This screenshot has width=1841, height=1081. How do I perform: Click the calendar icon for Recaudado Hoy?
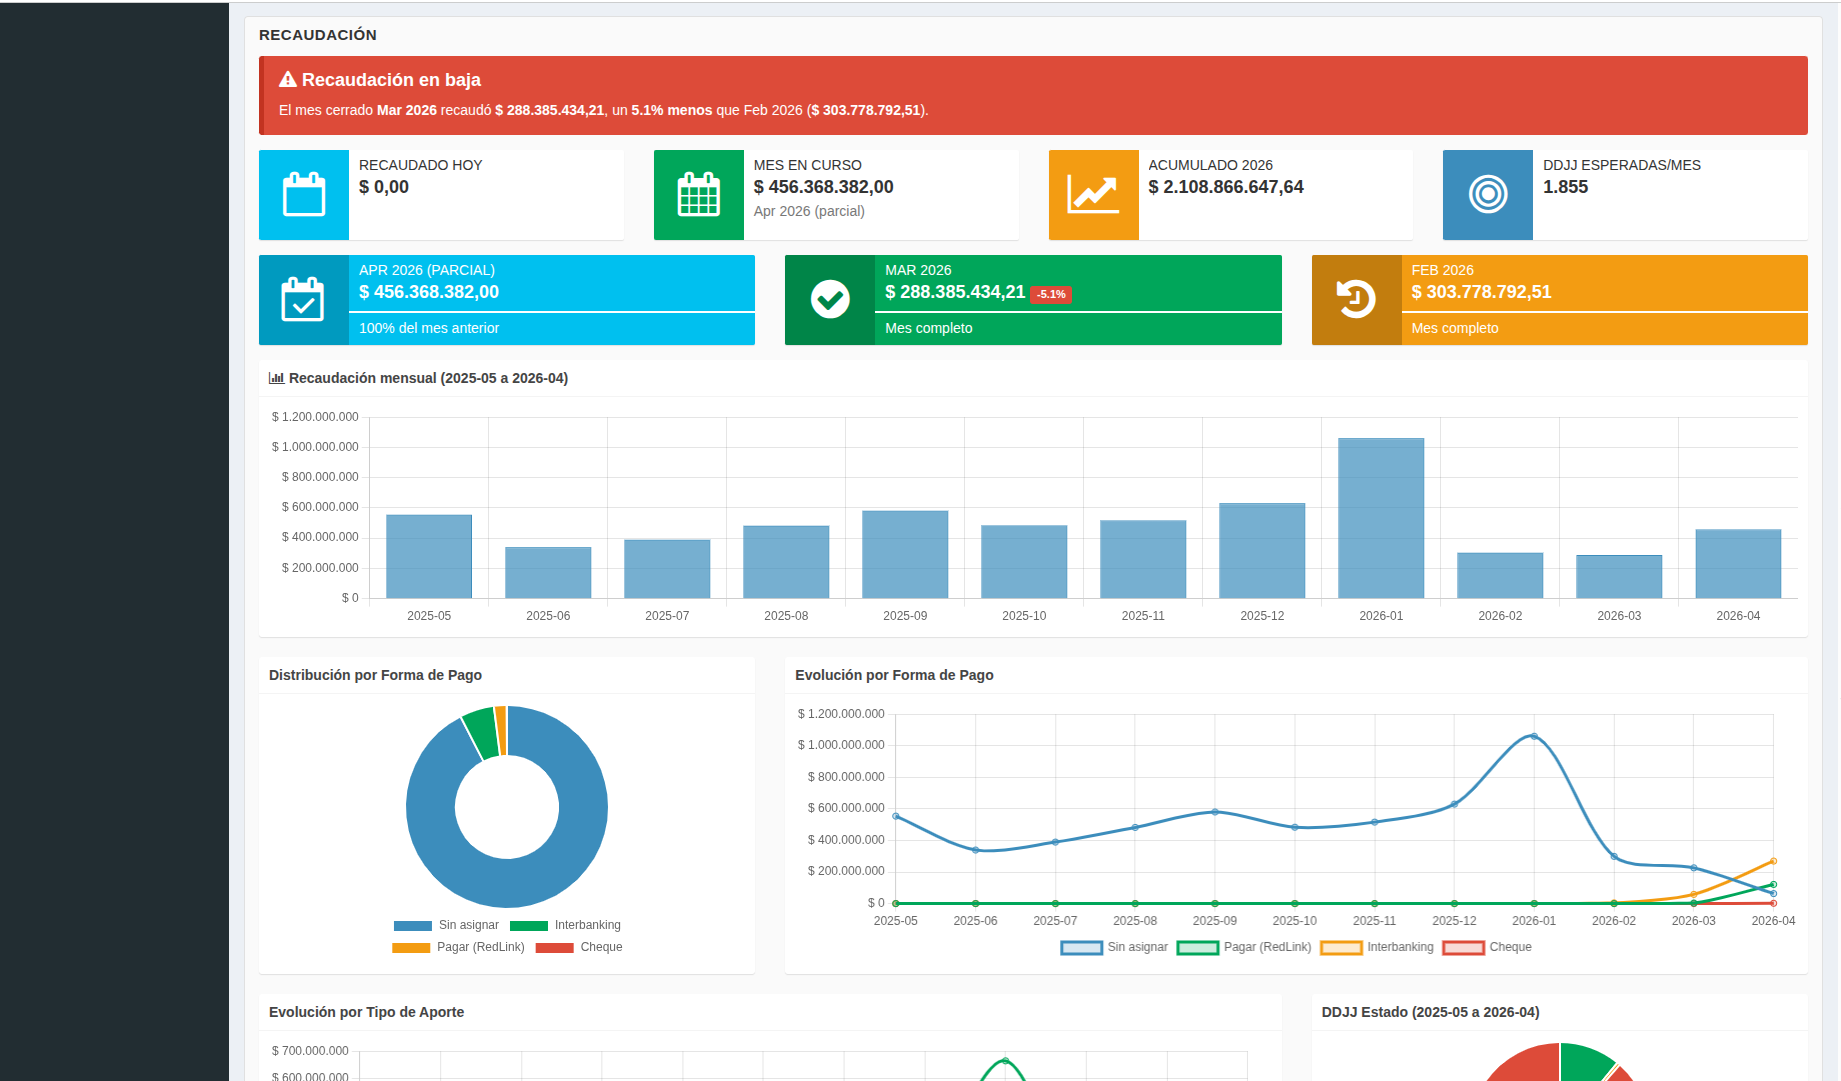click(304, 195)
